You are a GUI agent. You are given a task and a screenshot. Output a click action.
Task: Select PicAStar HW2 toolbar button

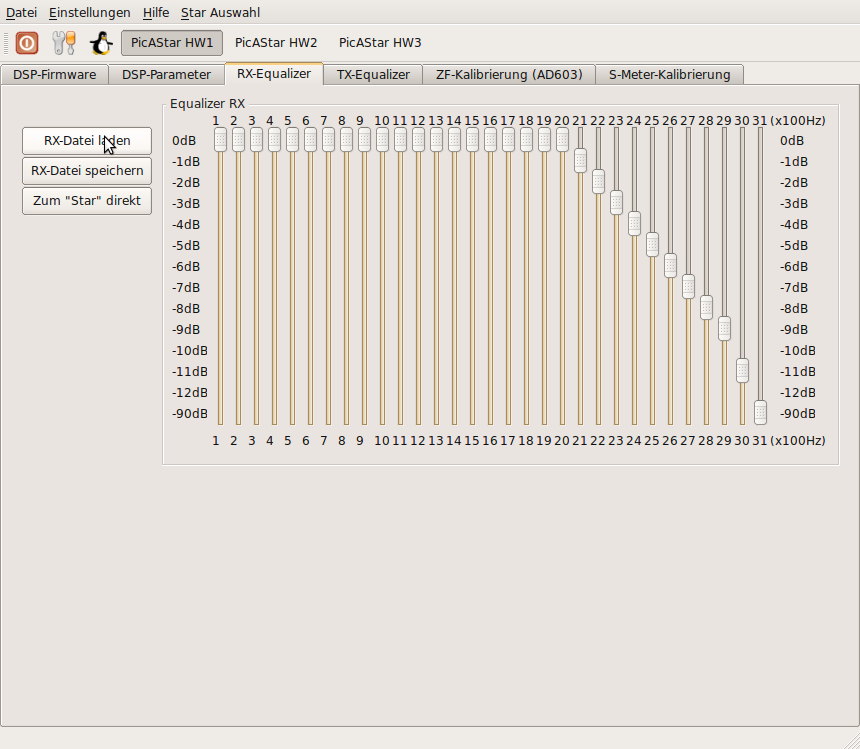(x=276, y=43)
